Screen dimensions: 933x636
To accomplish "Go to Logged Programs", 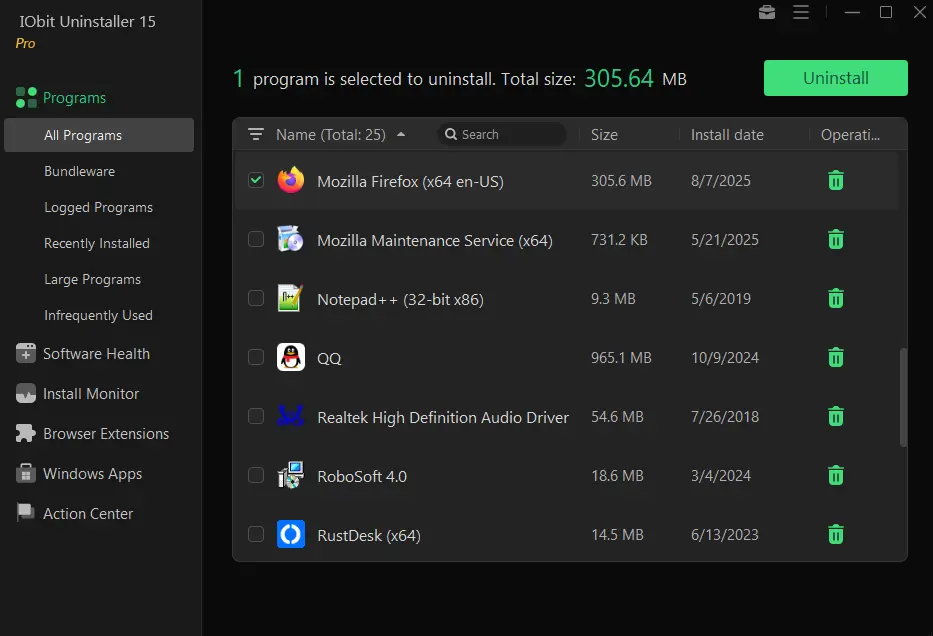I will 99,207.
